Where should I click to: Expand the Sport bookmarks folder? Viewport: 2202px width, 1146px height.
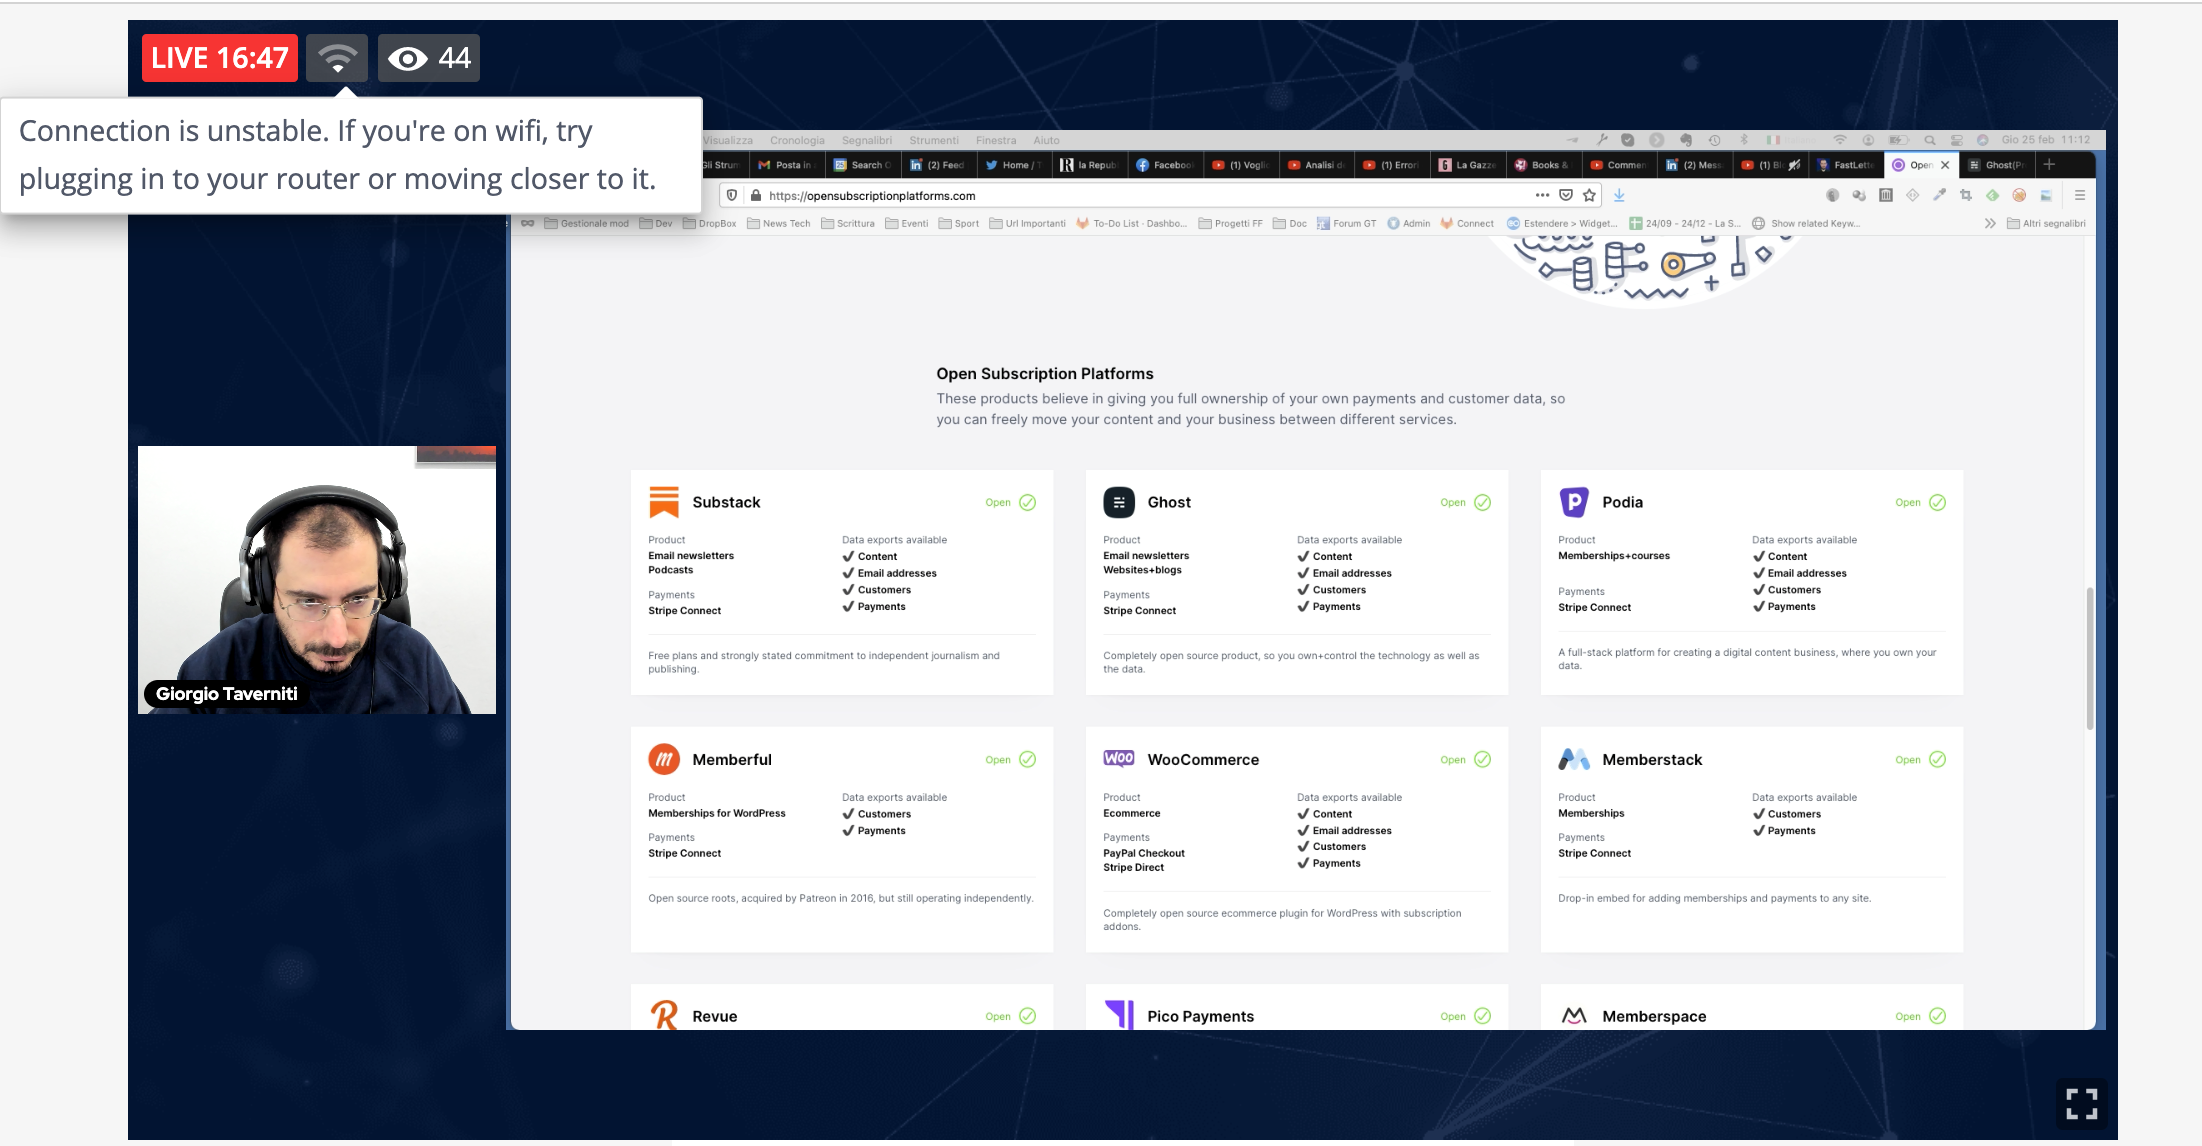coord(958,223)
